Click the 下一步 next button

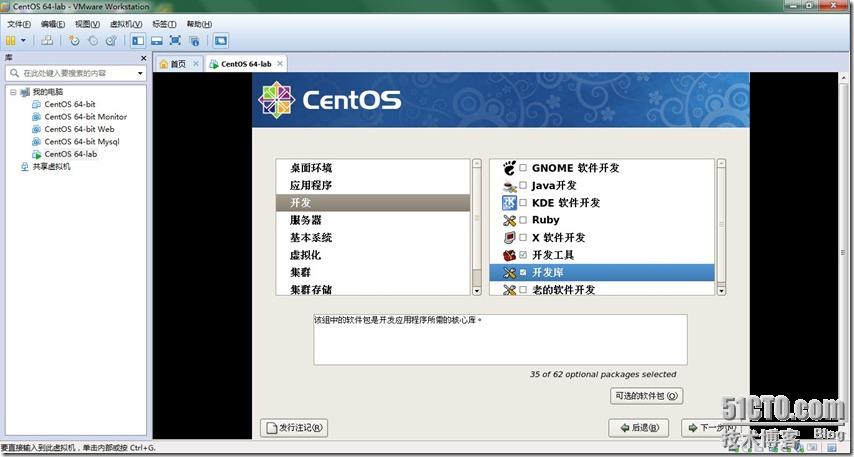pyautogui.click(x=713, y=428)
